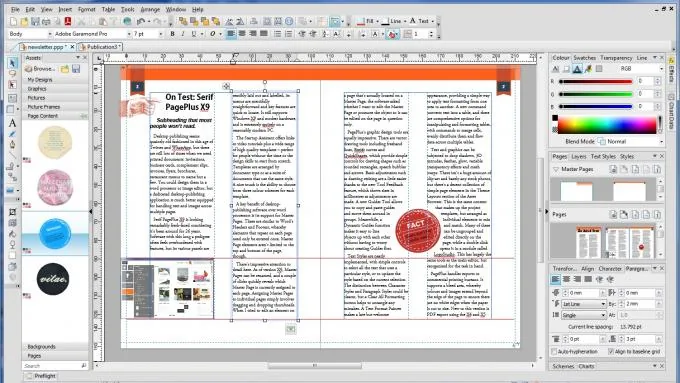Screen dimensions: 680x383
Task: Select the Pointer tool in the left toolbar
Action: pos(12,63)
